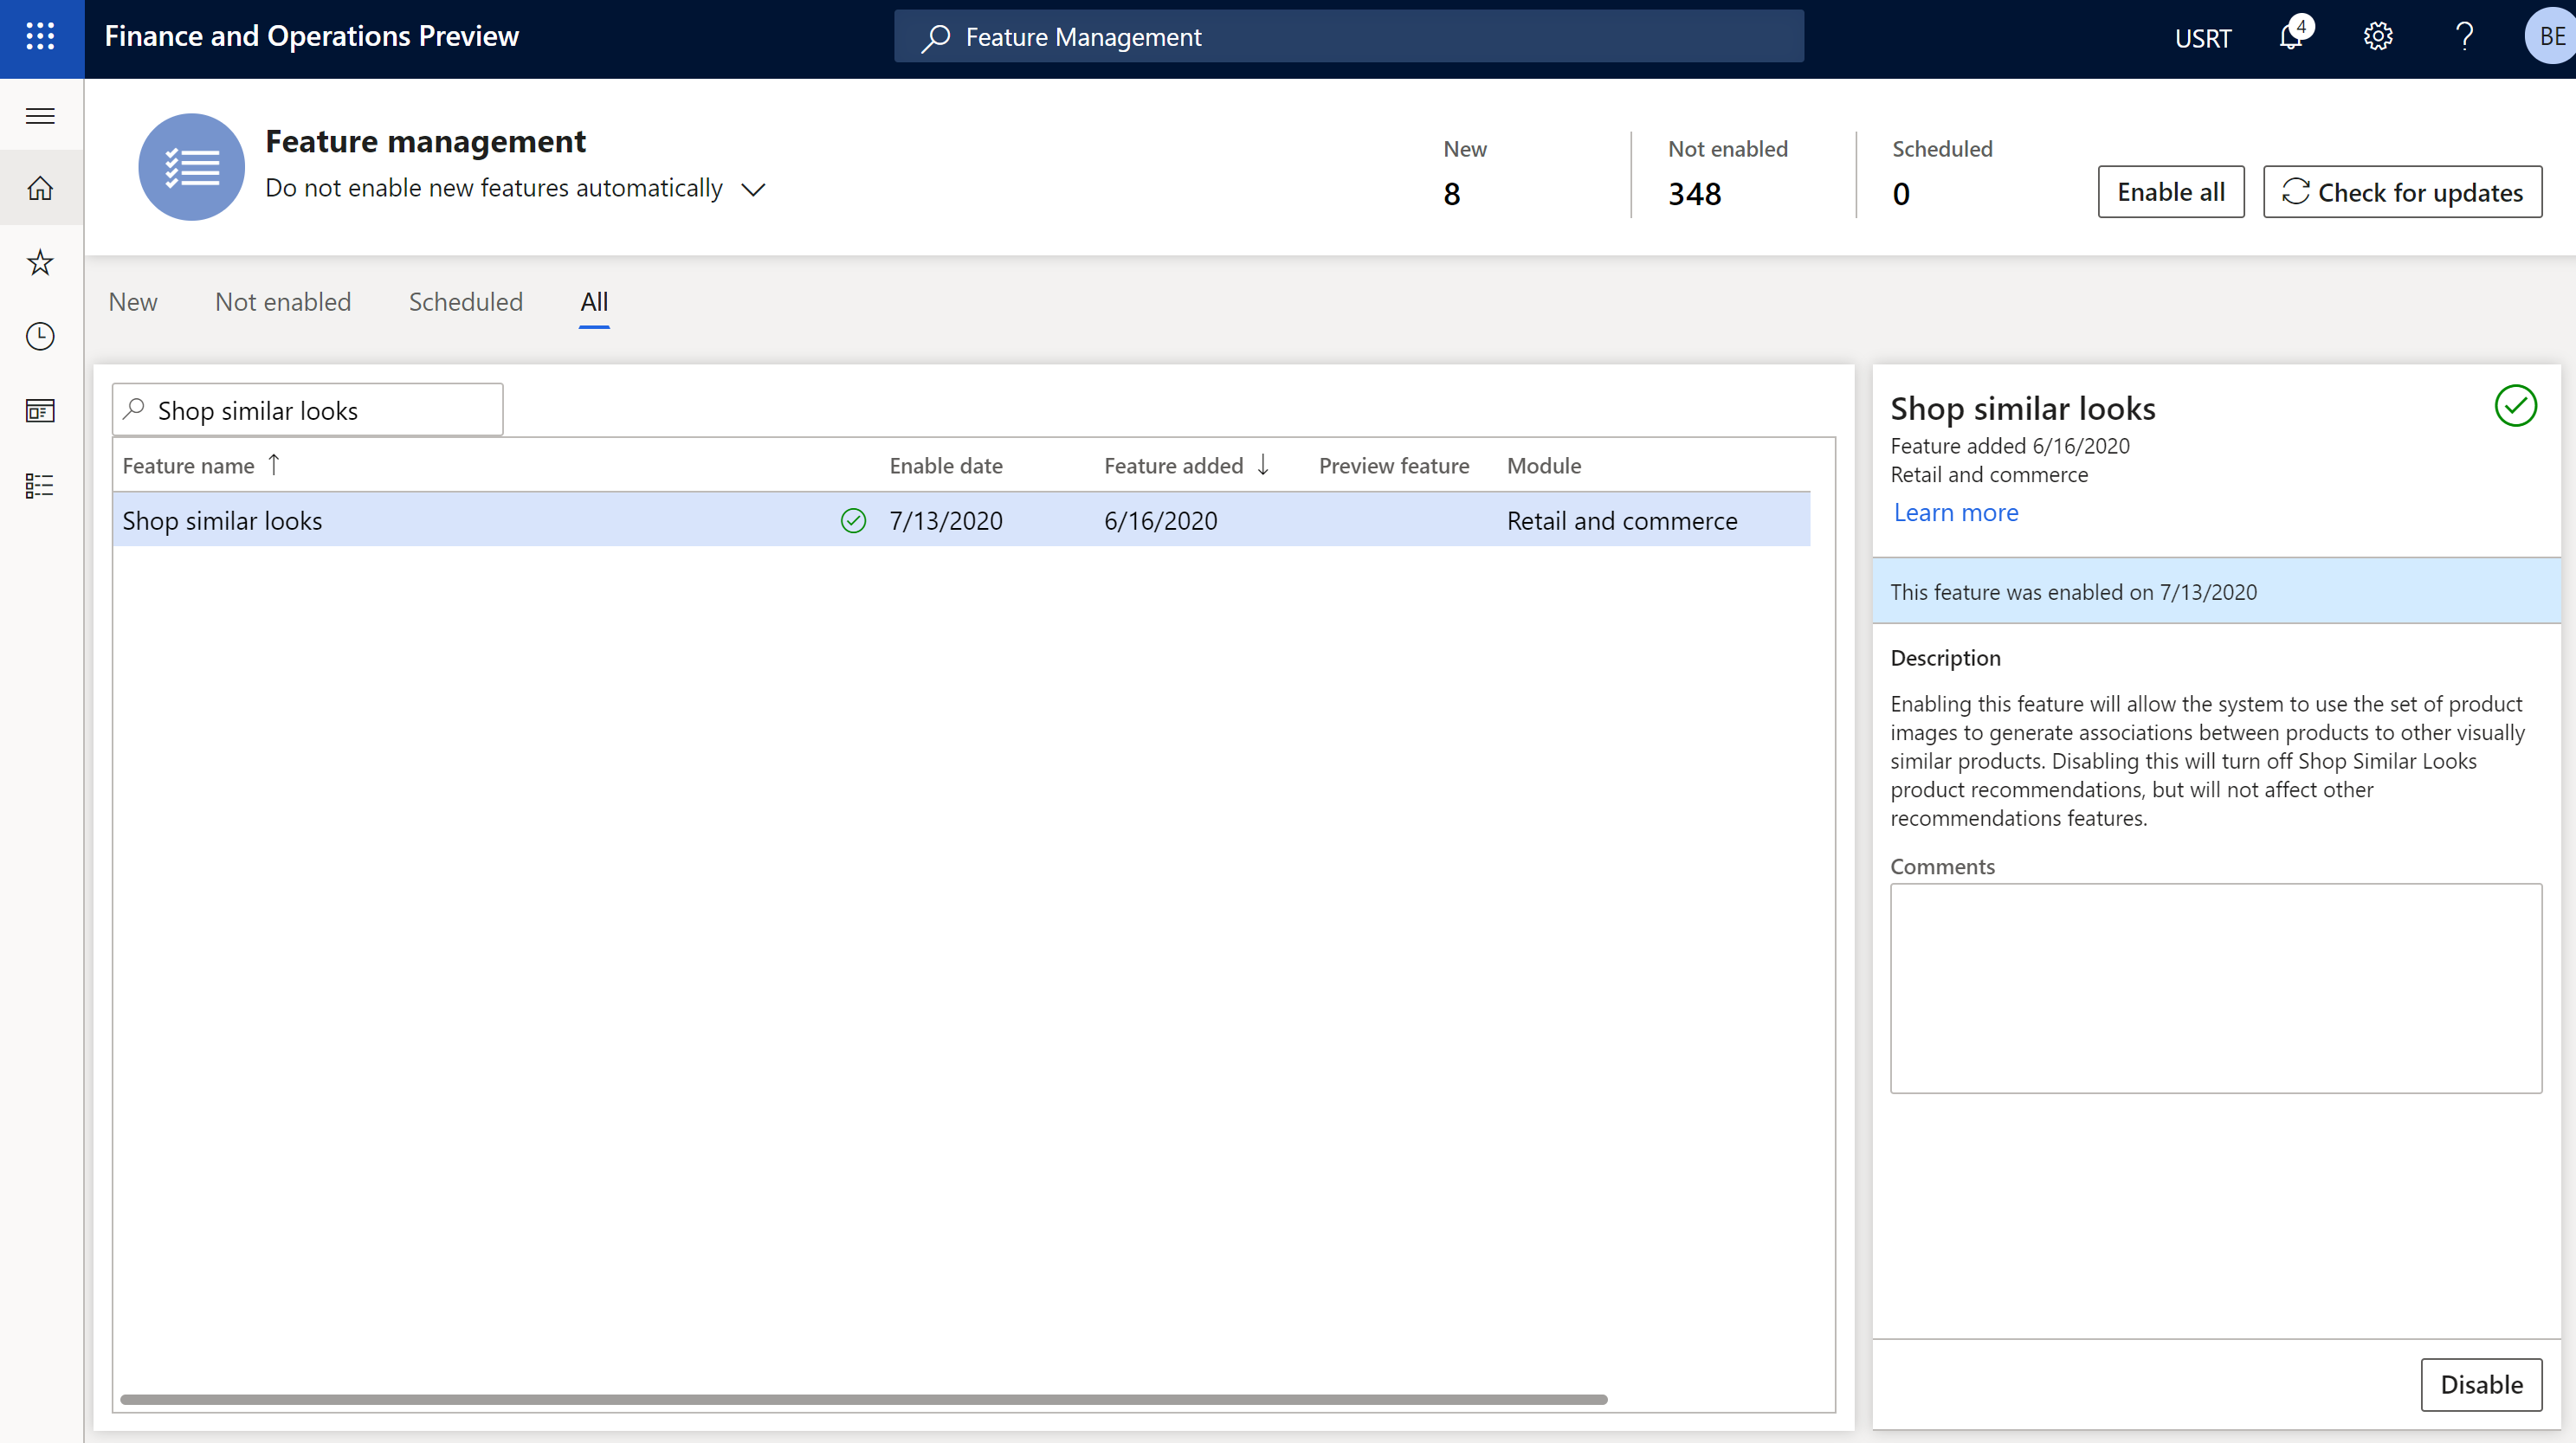Click the Home panel icon
2576x1443 pixels.
point(42,188)
